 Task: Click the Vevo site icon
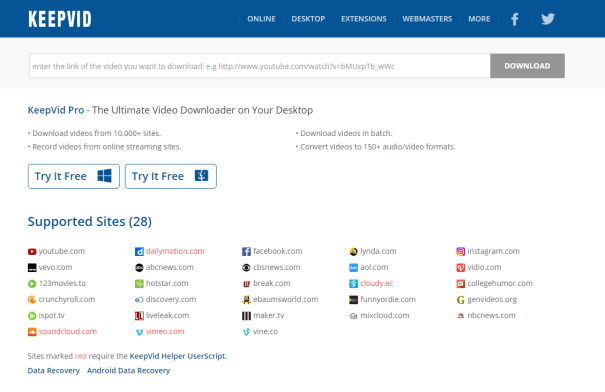click(x=32, y=268)
